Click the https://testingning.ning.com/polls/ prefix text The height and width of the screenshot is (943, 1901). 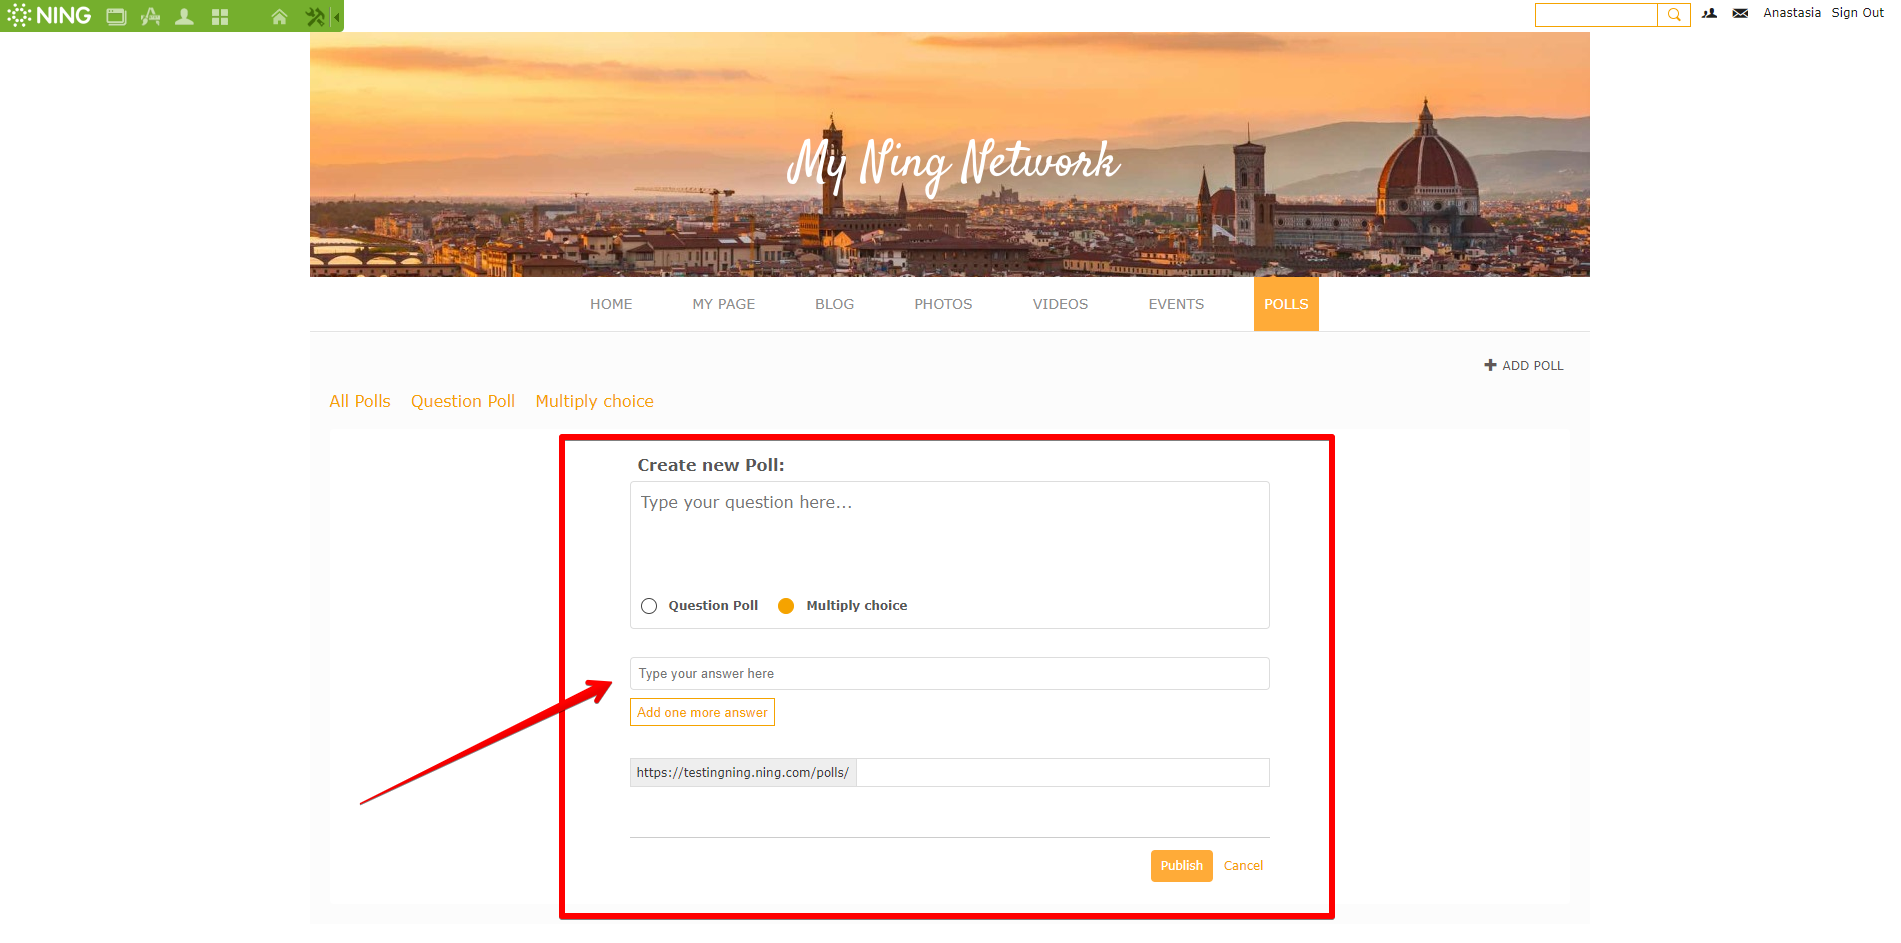[743, 772]
